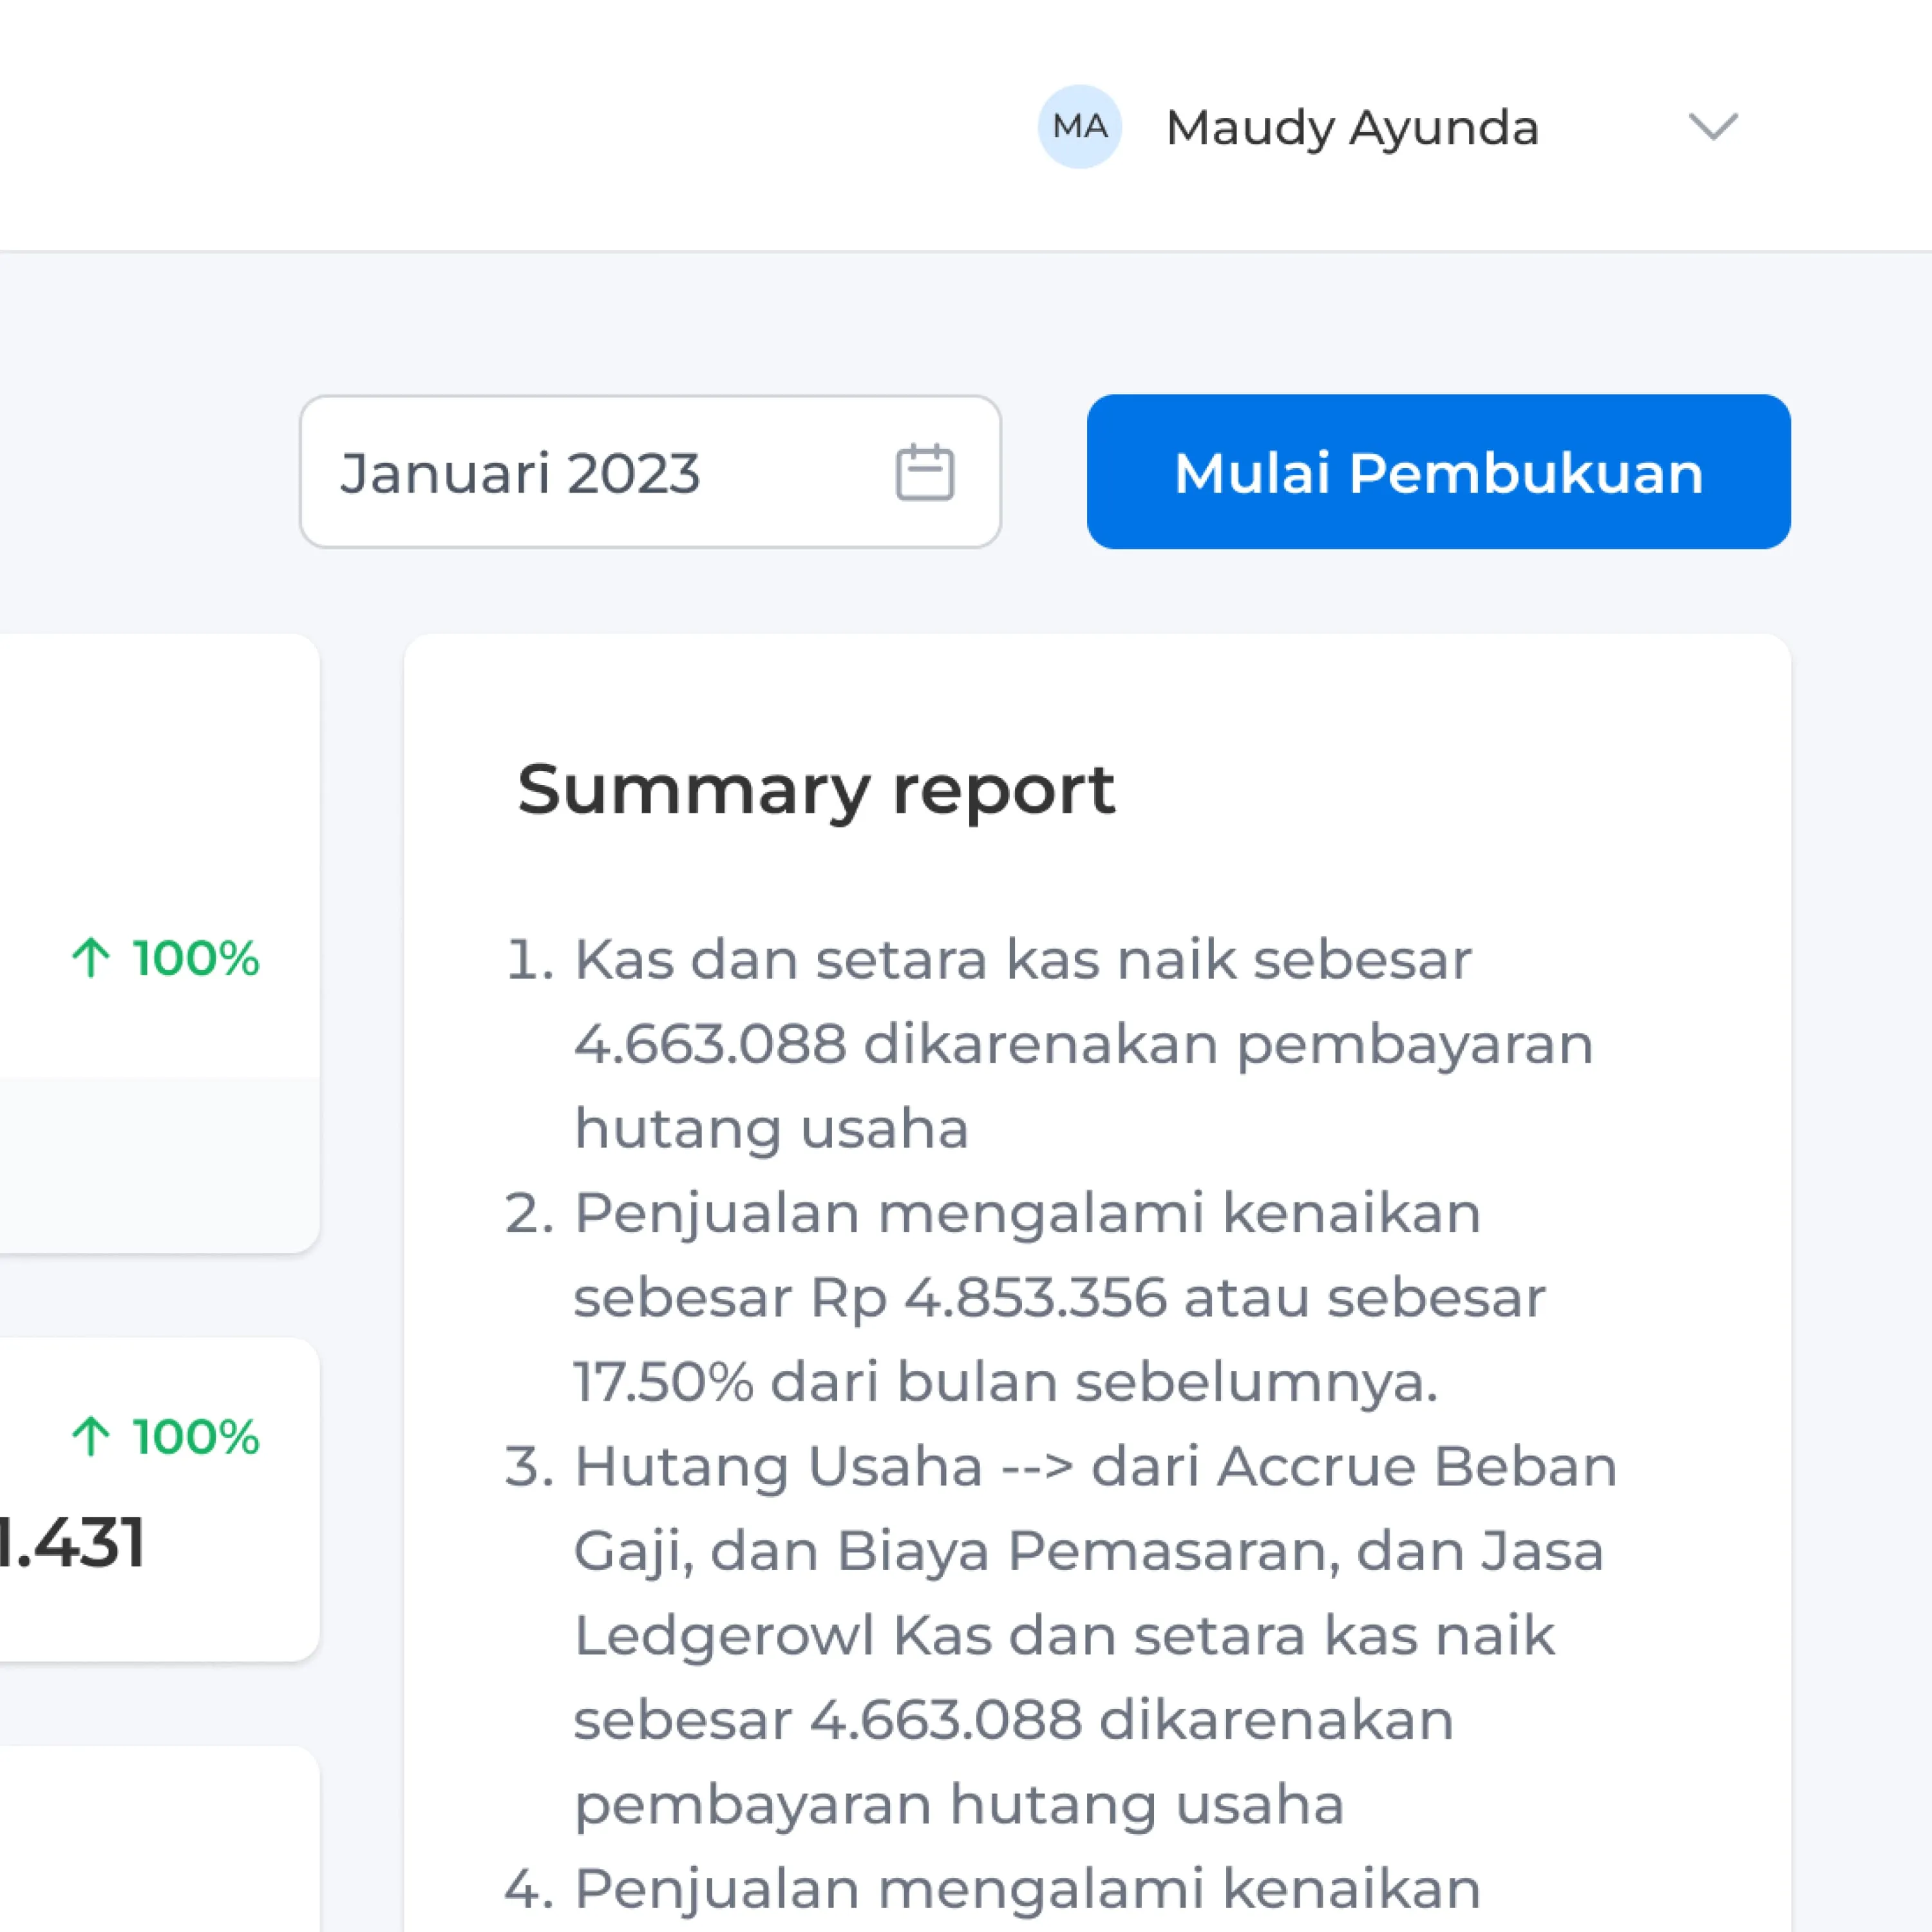The height and width of the screenshot is (1932, 1932).
Task: Open the calendar icon in date field
Action: click(924, 472)
